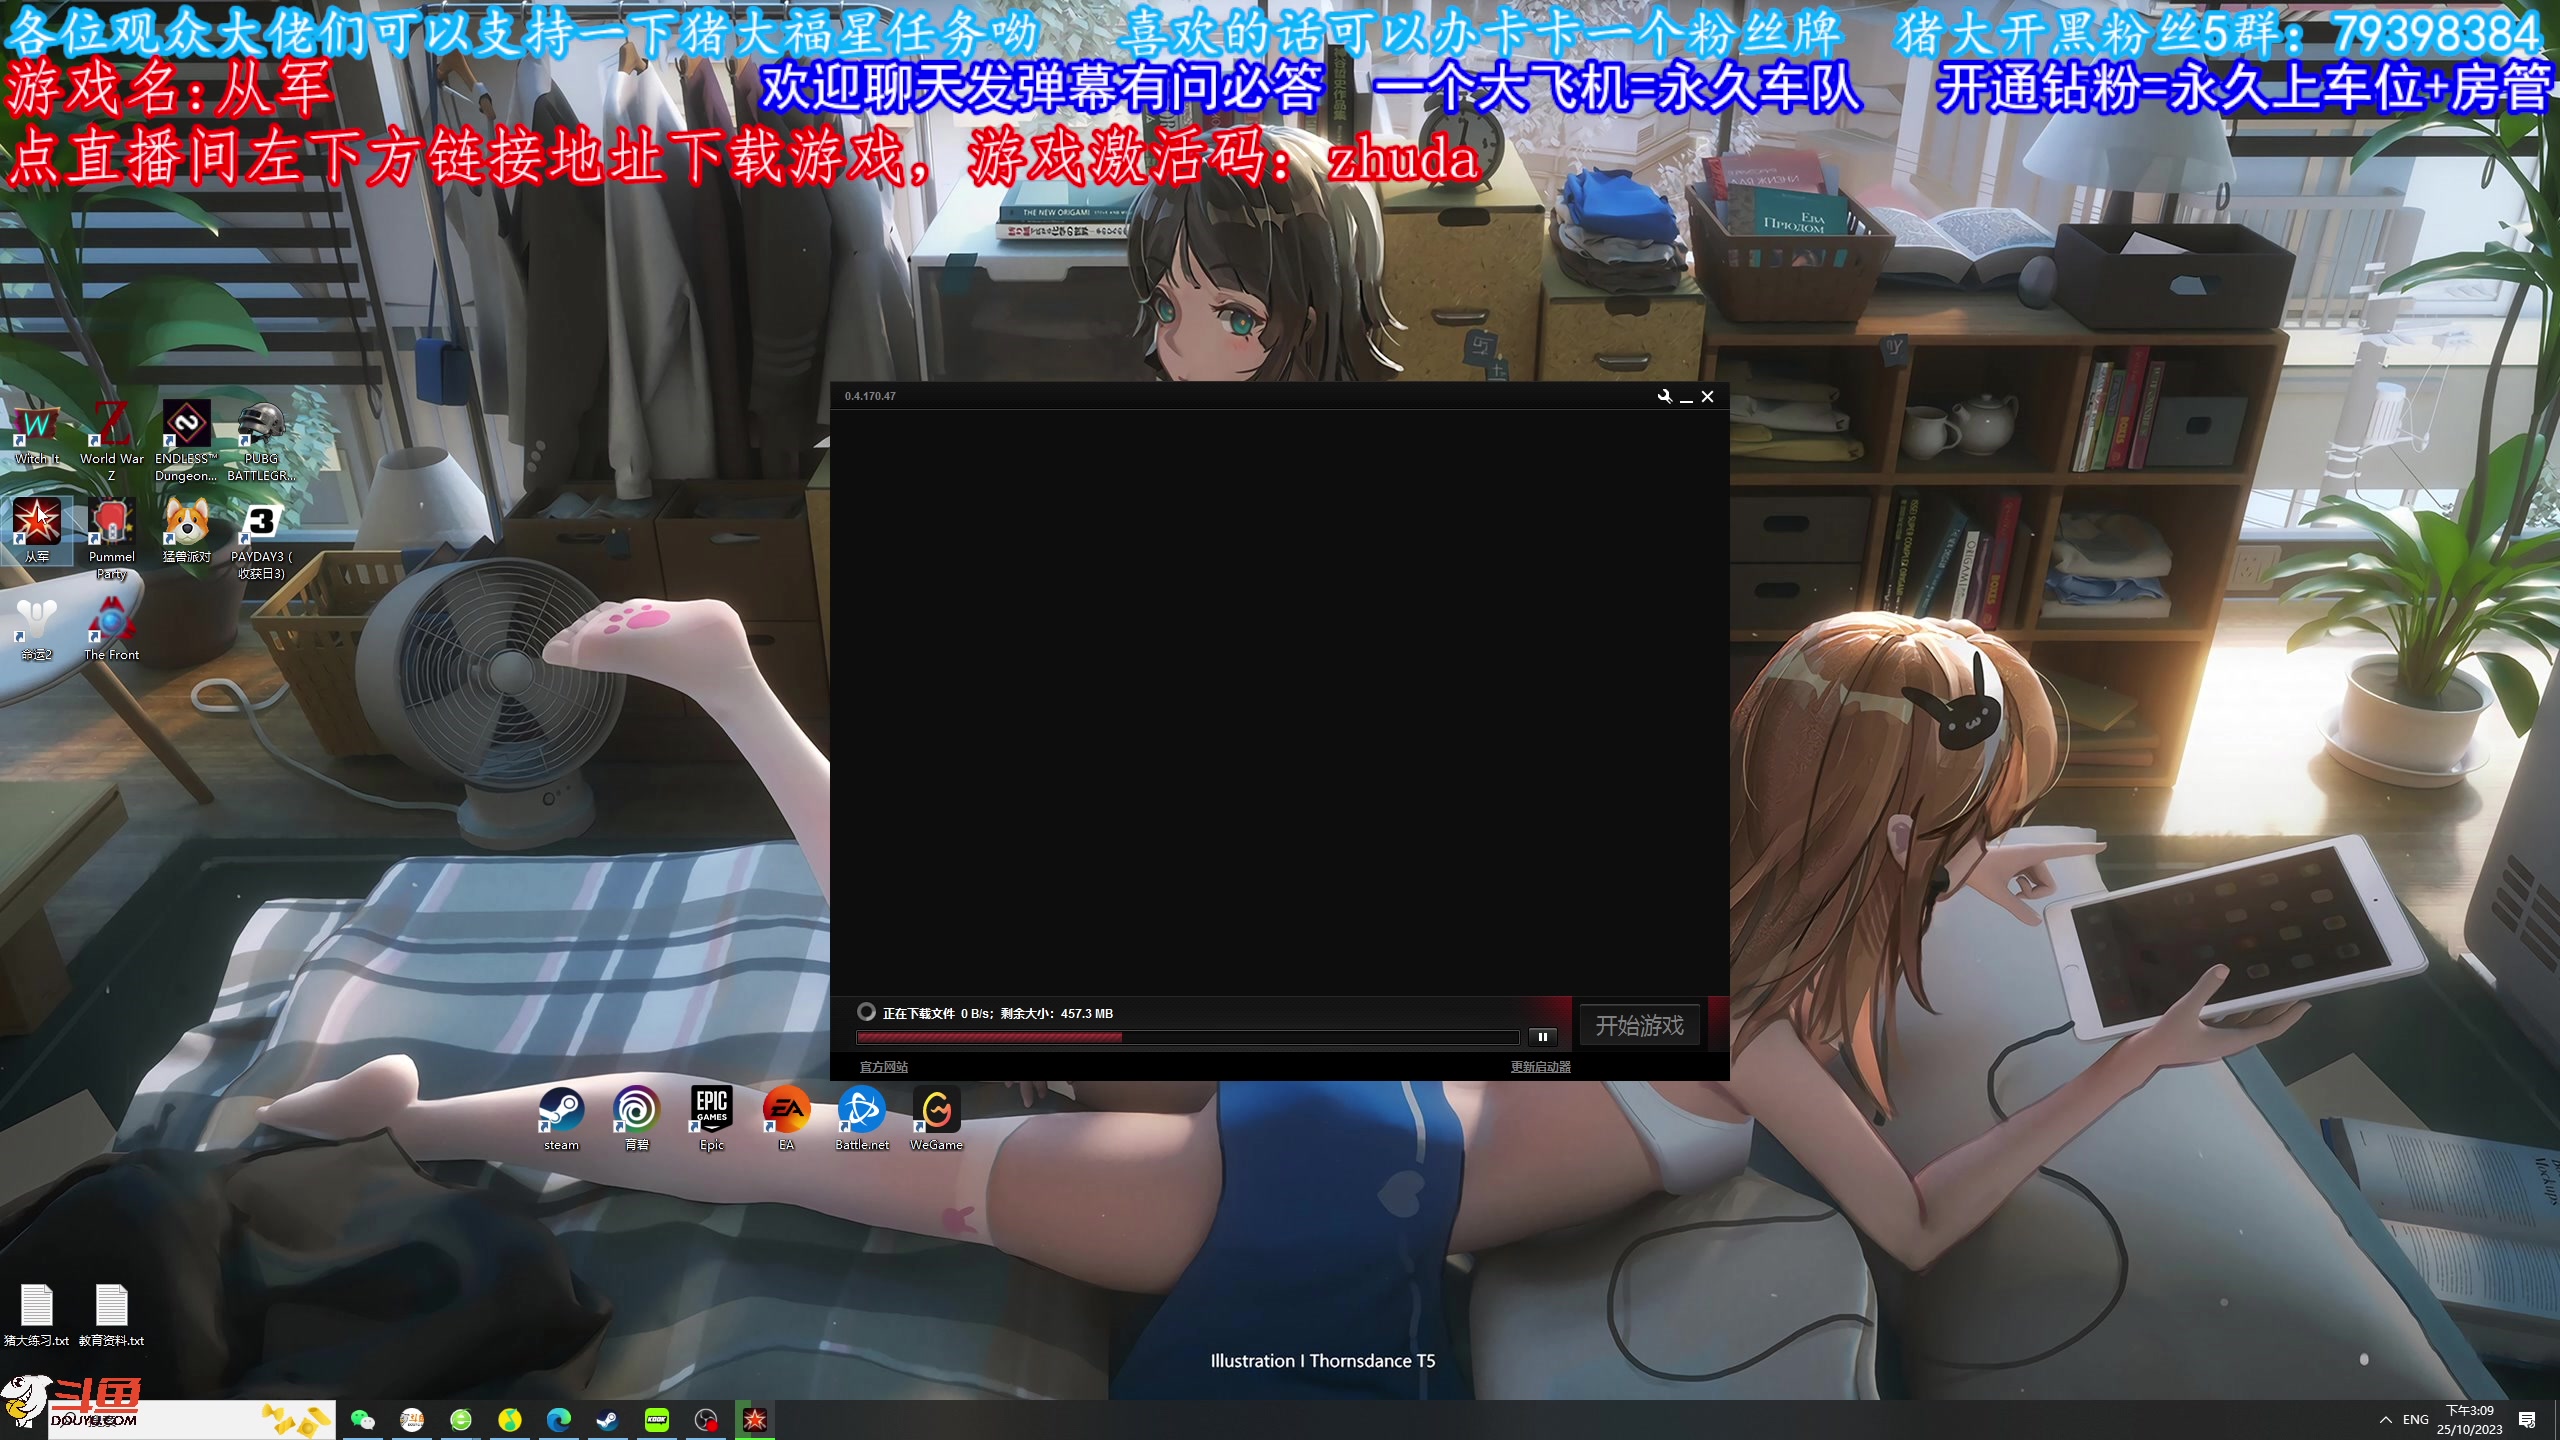This screenshot has width=2560, height=1440.
Task: Switch the ENG input language indicator
Action: pyautogui.click(x=2416, y=1420)
